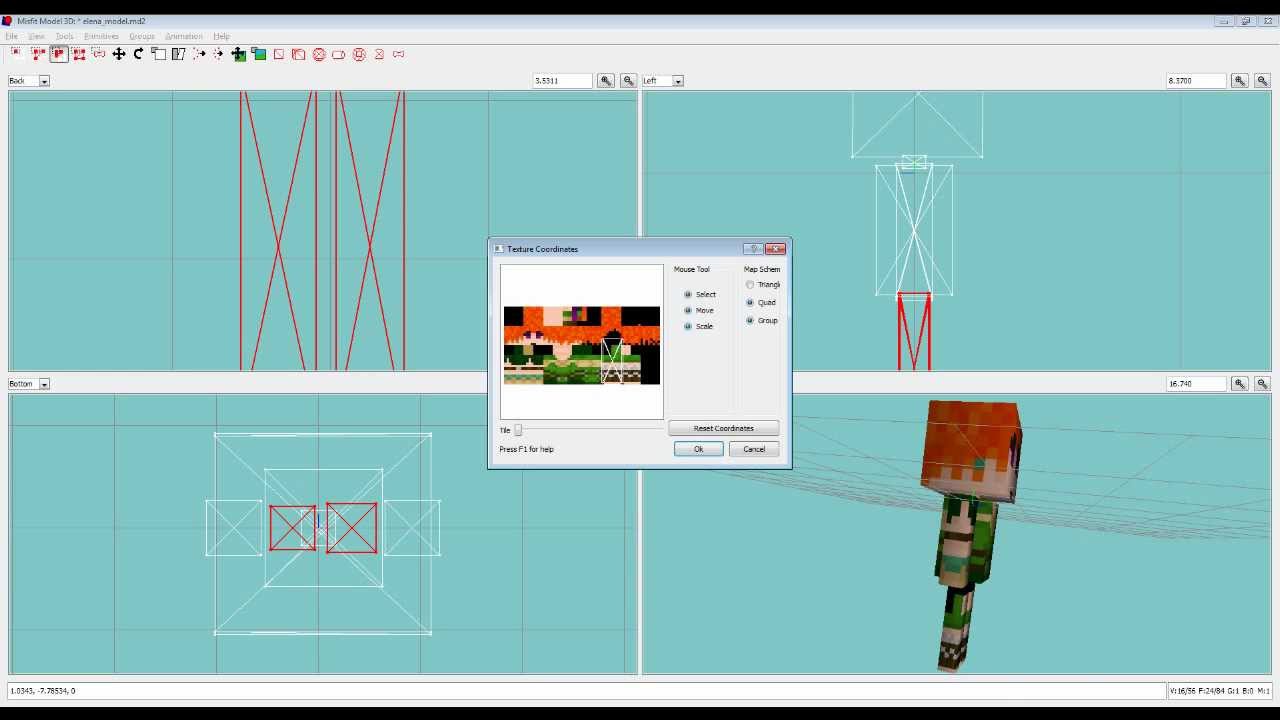Open the Groups menu
The height and width of the screenshot is (720, 1280).
coord(142,36)
